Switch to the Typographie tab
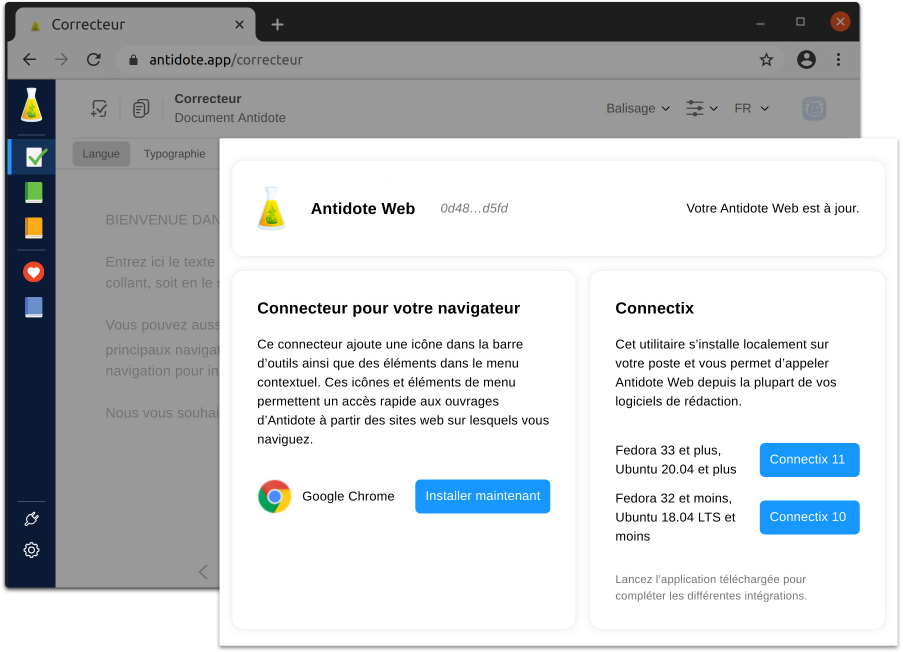This screenshot has height=652, width=903. (x=174, y=154)
